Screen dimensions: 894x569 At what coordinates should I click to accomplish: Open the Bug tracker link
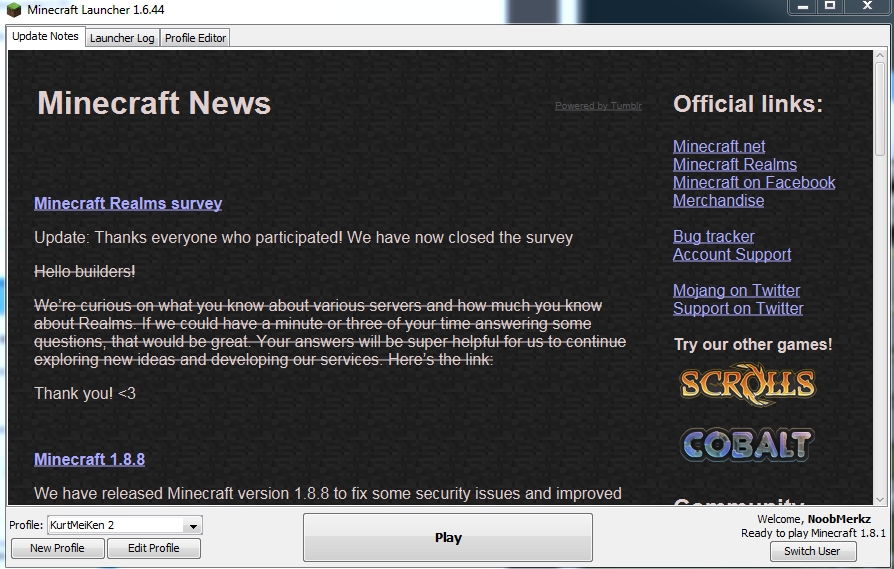pyautogui.click(x=713, y=237)
